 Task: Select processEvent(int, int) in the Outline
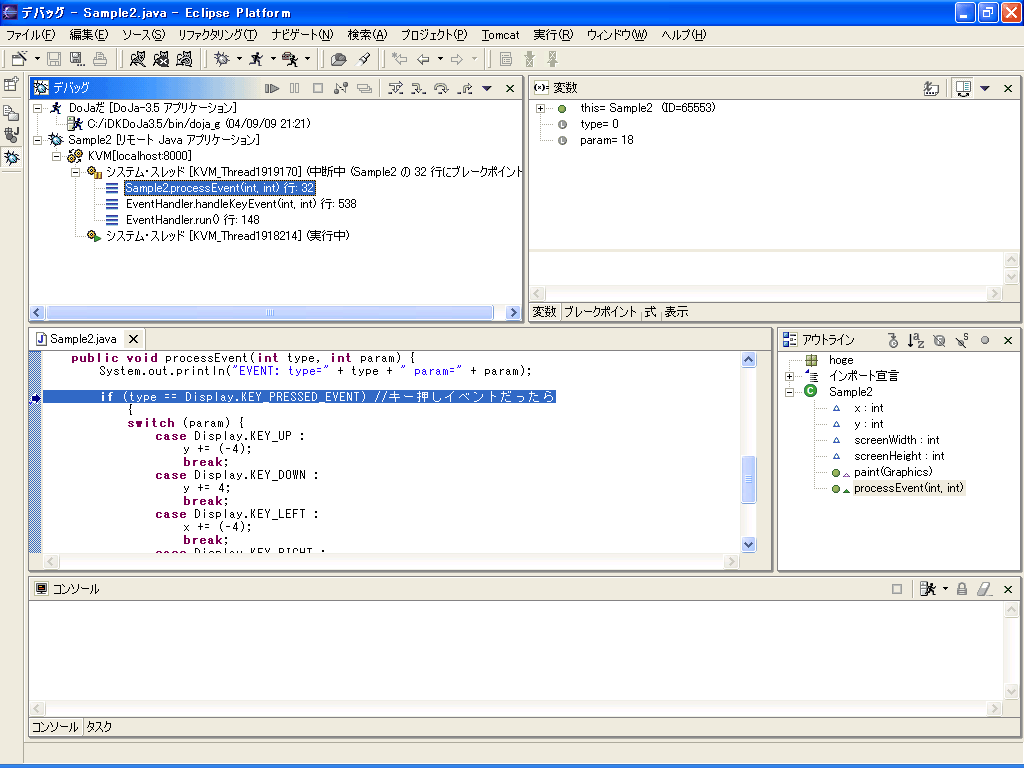tap(908, 488)
